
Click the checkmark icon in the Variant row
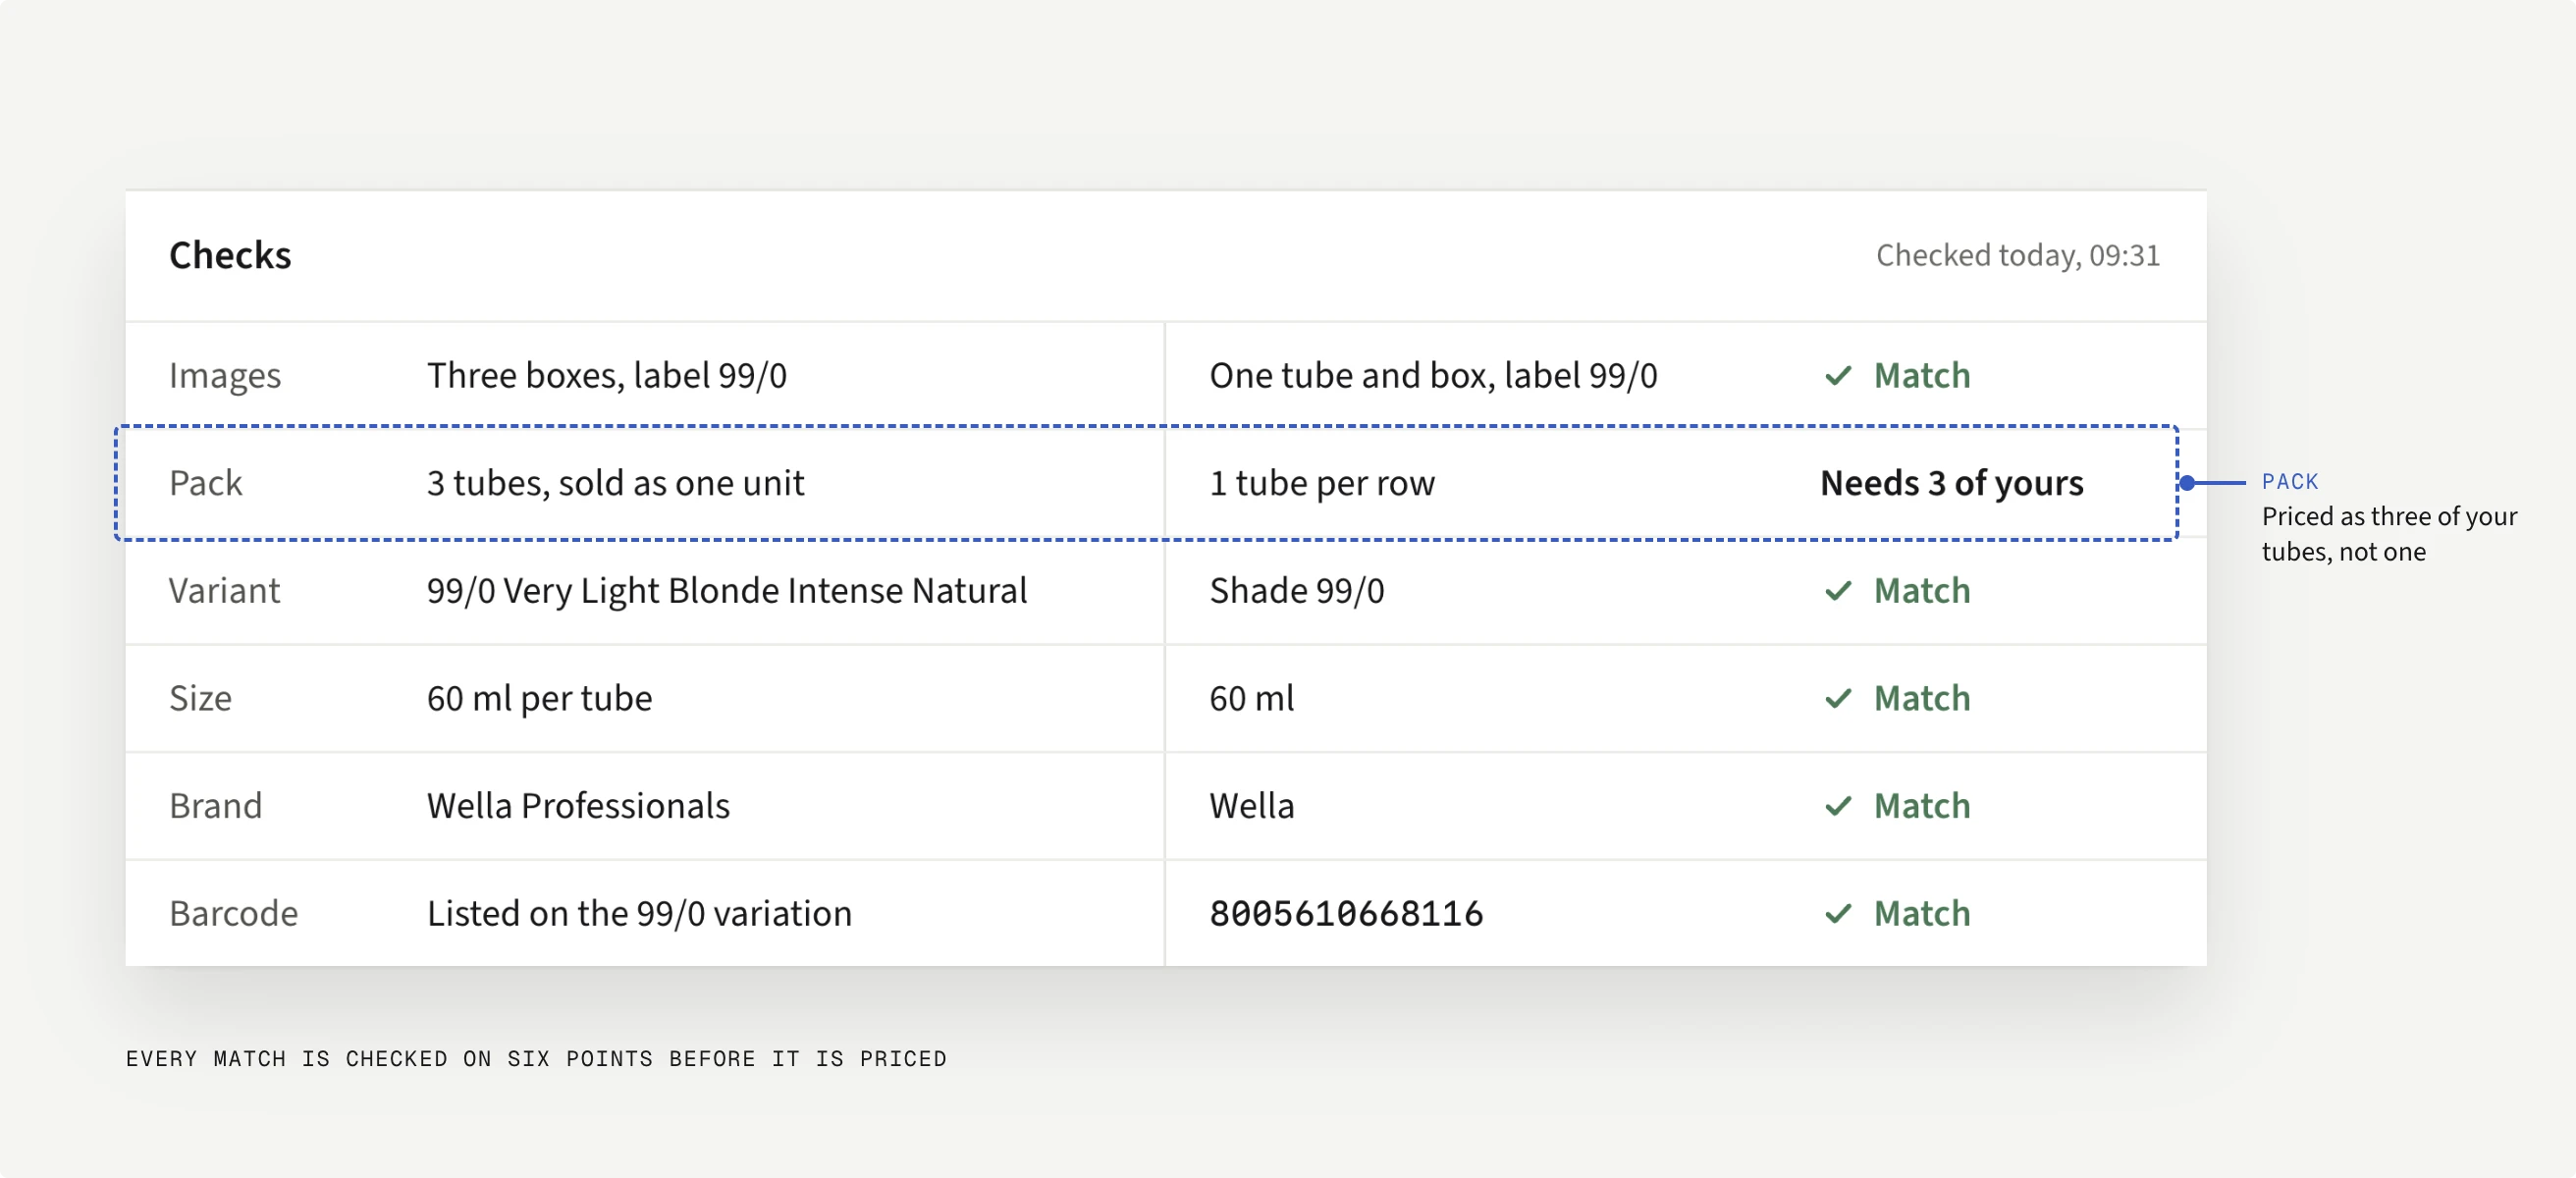1838,591
